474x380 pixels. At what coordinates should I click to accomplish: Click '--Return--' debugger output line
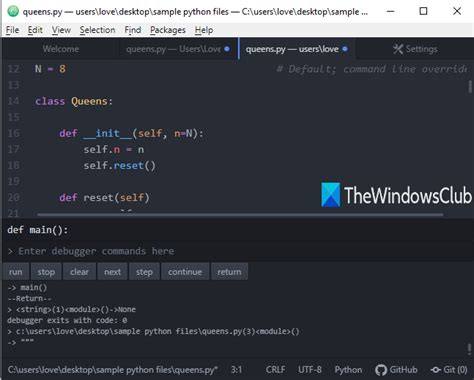click(x=30, y=298)
